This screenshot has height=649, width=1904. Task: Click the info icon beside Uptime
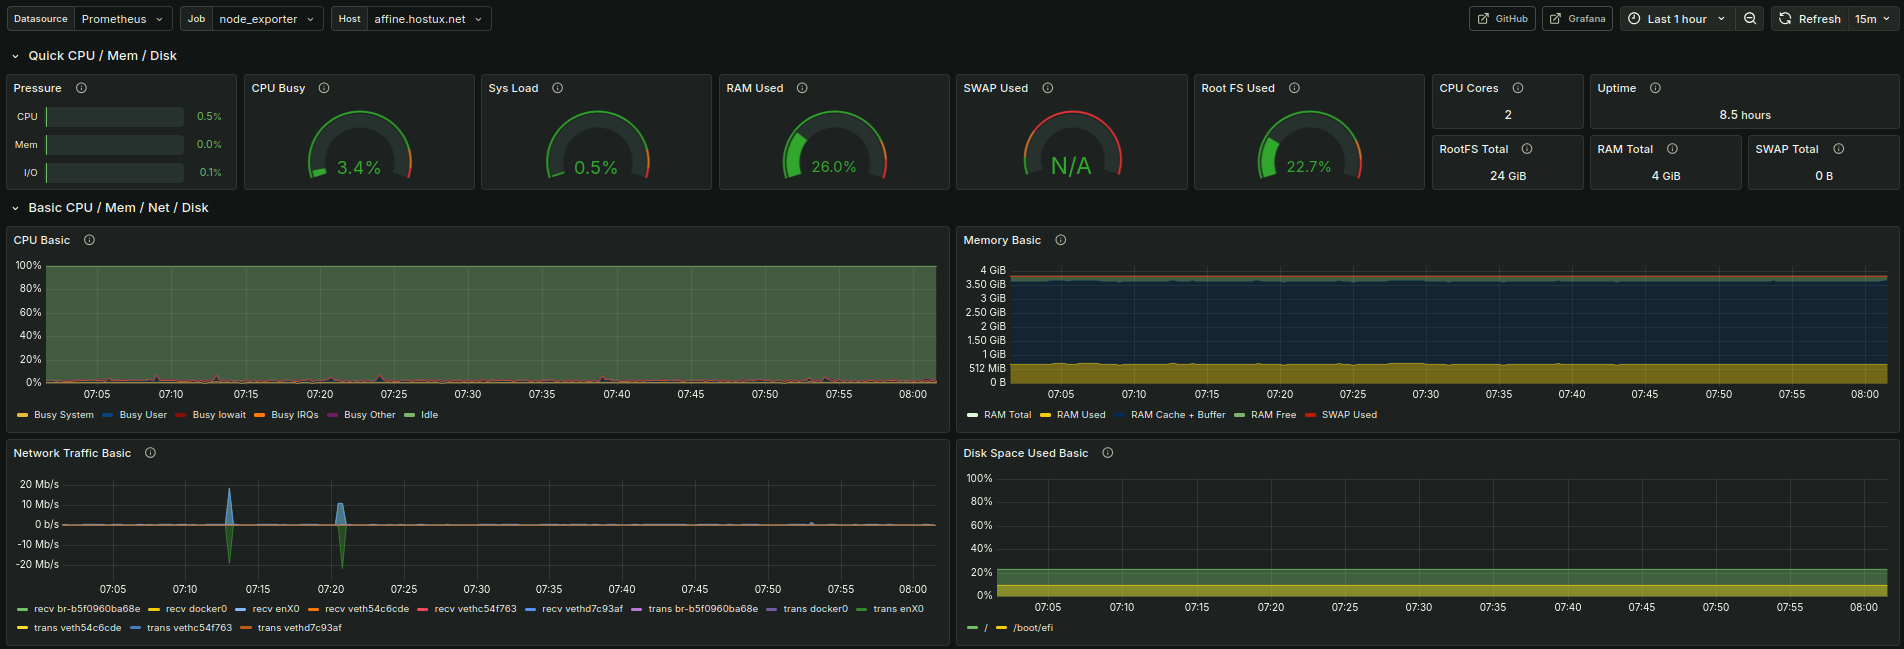[x=1655, y=88]
